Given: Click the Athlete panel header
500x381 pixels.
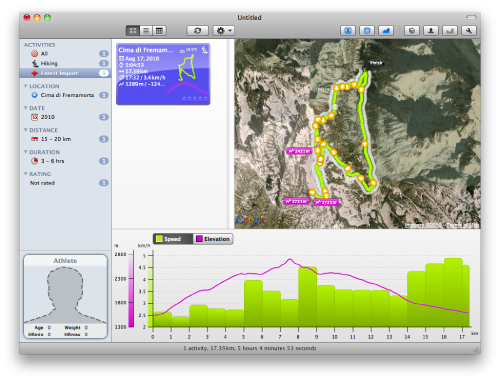Looking at the screenshot, I should click(x=65, y=261).
